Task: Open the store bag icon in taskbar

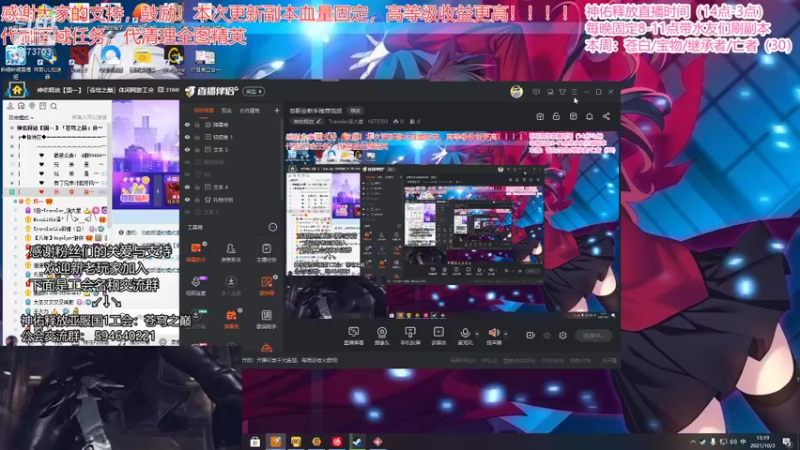Action: click(x=255, y=441)
